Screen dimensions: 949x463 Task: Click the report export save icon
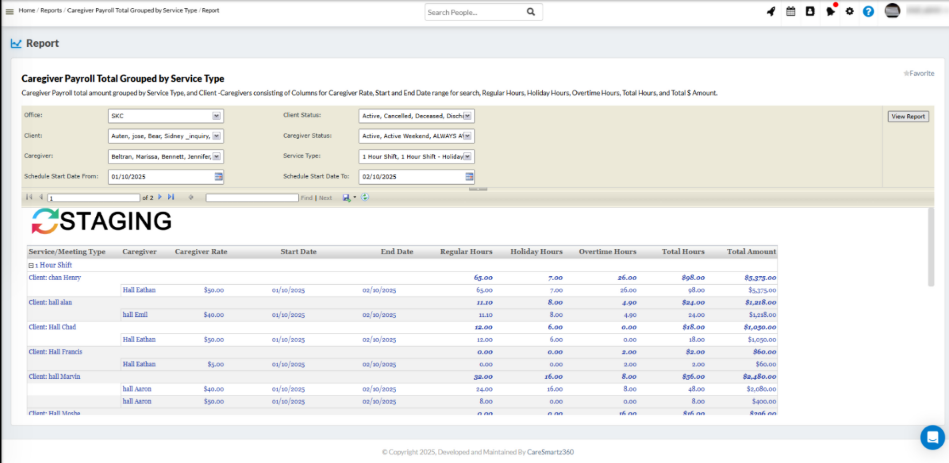coord(346,197)
